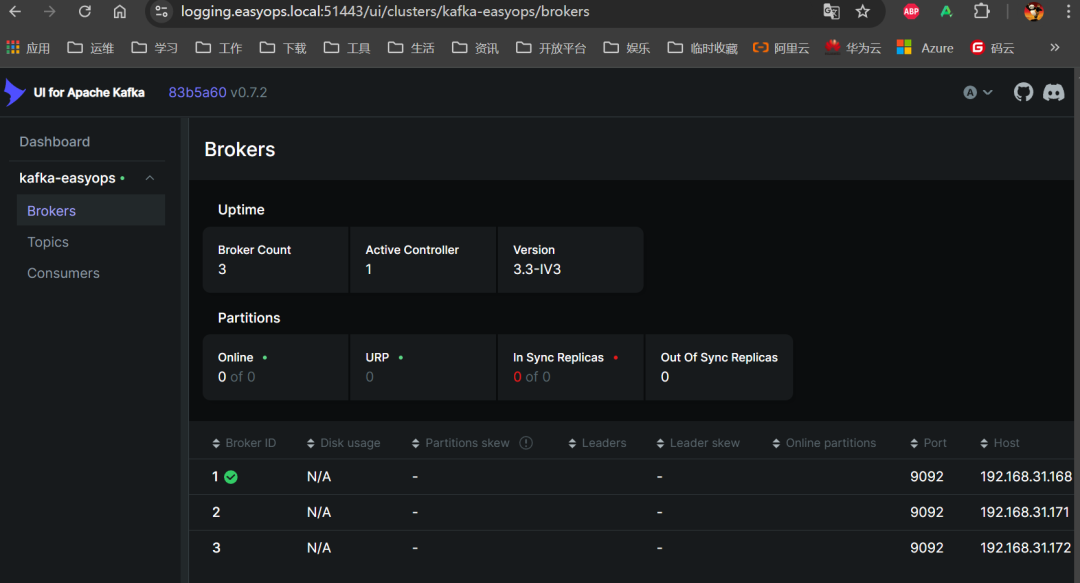The image size is (1080, 583).
Task: Open the 运维 bookmark folder
Action: (91, 48)
